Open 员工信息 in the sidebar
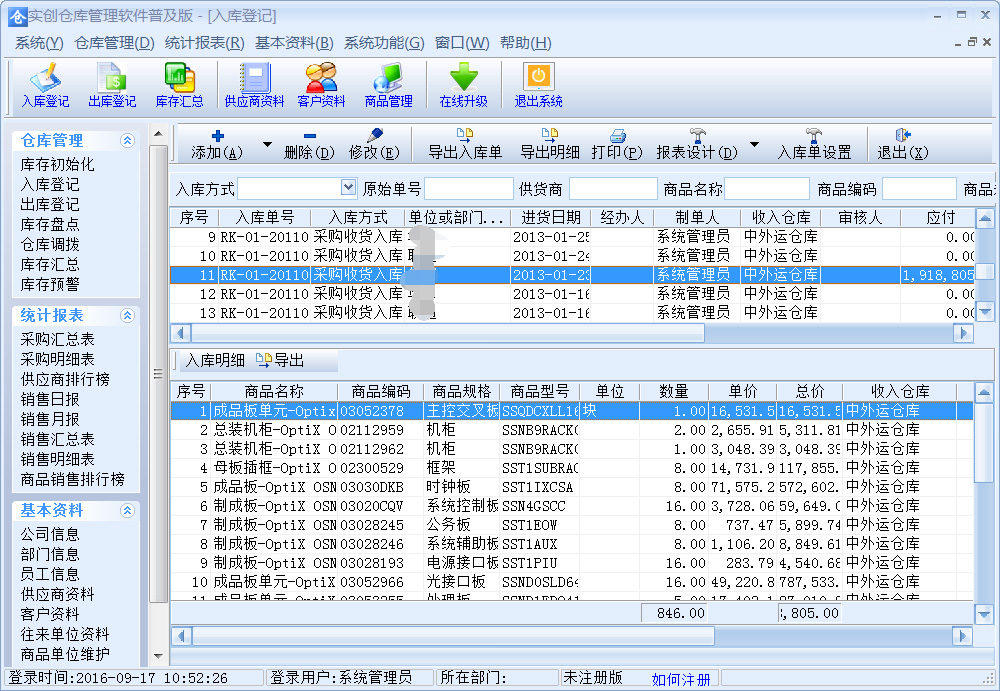This screenshot has height=691, width=1000. 50,574
